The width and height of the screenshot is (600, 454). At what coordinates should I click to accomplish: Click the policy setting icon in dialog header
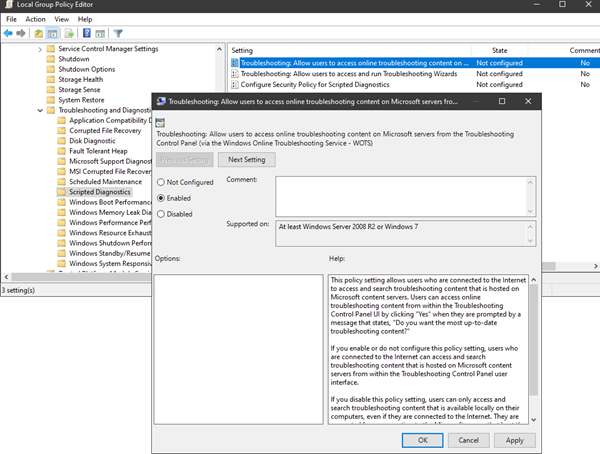click(160, 122)
